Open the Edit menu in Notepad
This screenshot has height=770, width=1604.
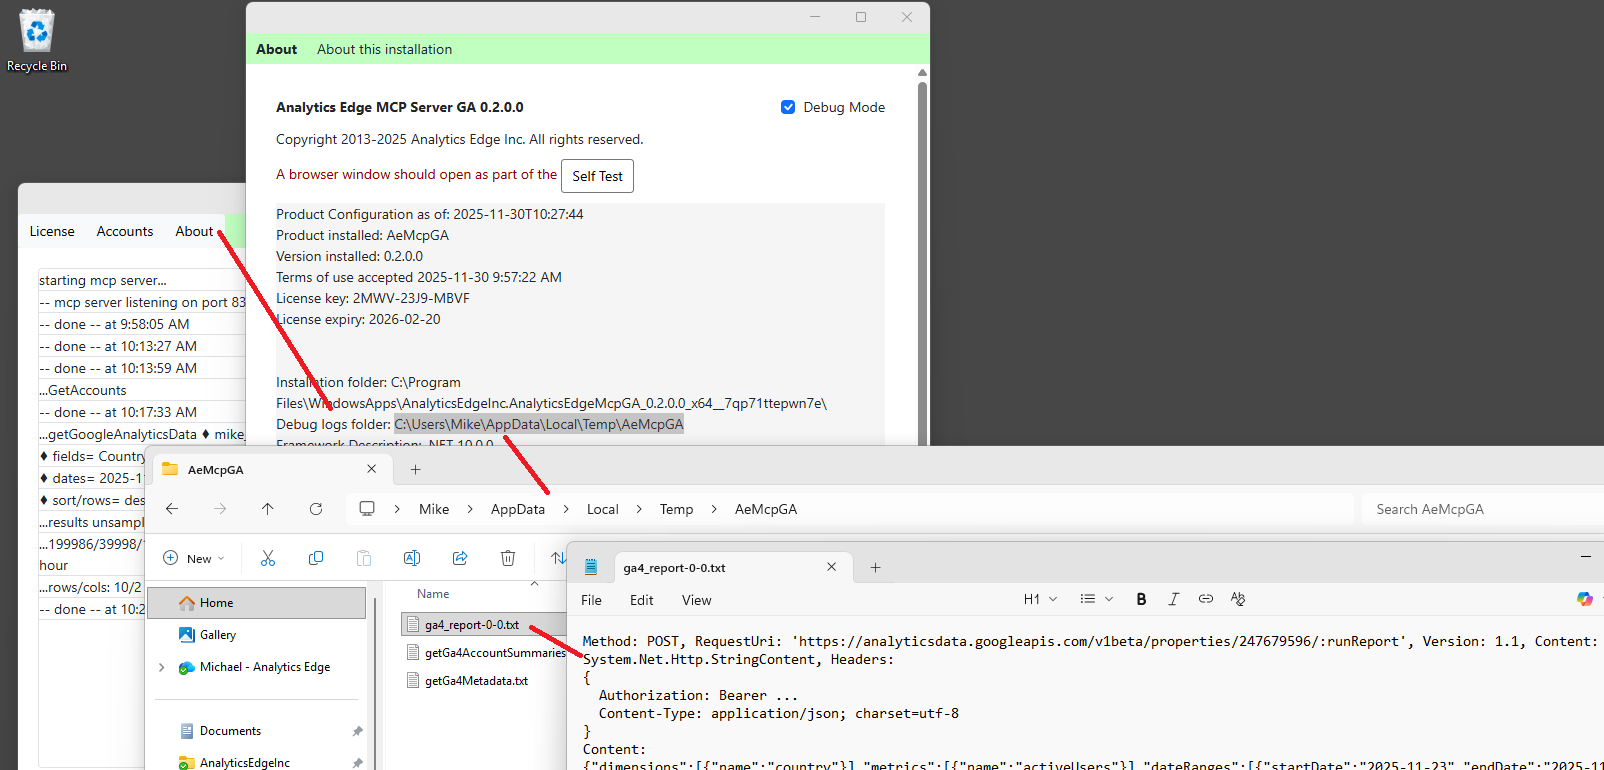641,600
